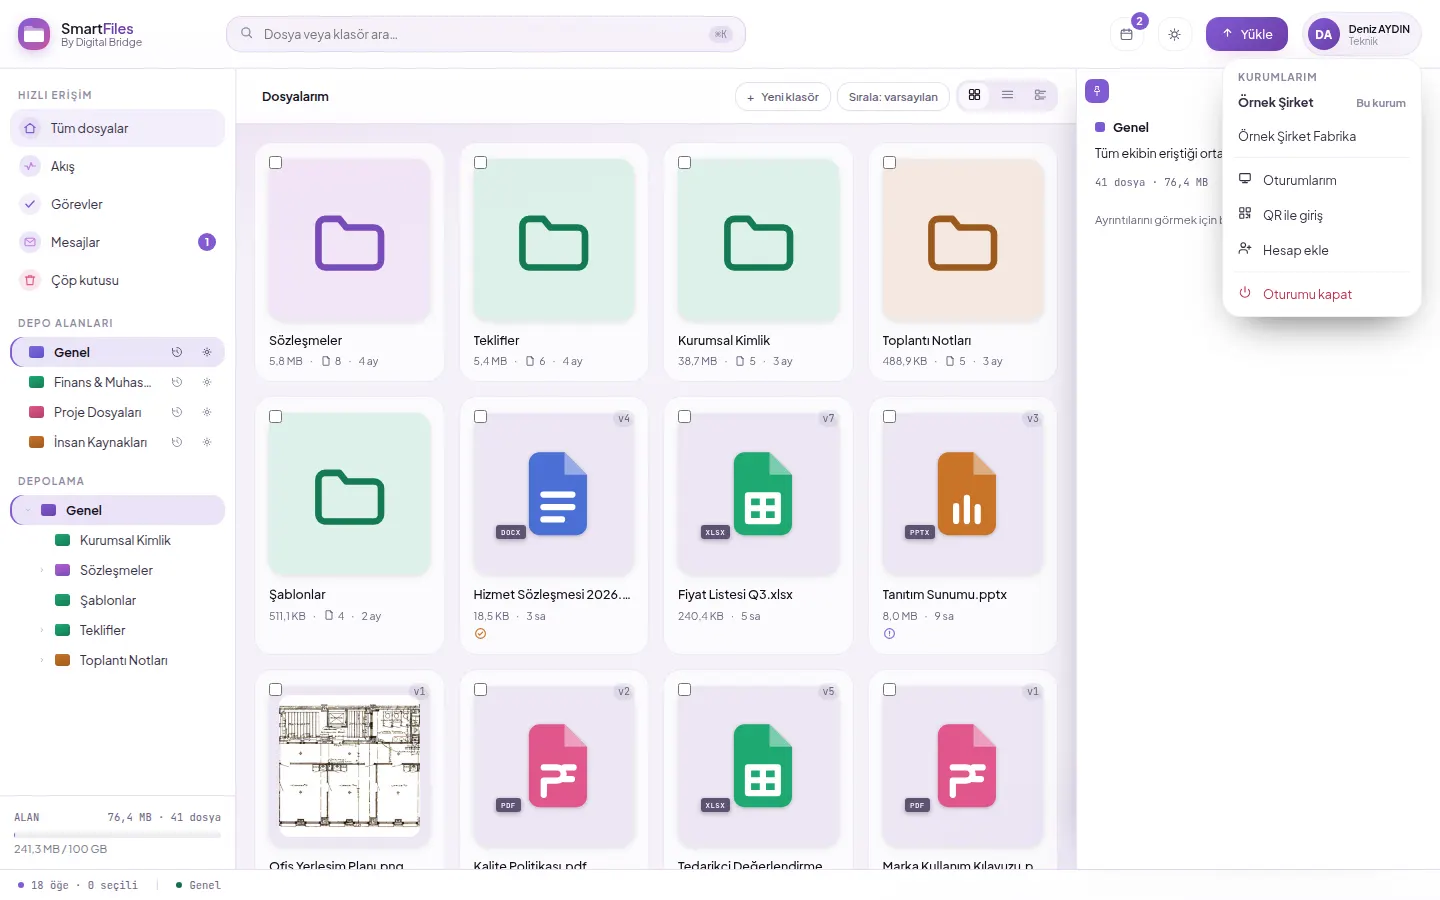
Task: Click the DA user avatar
Action: (1323, 34)
